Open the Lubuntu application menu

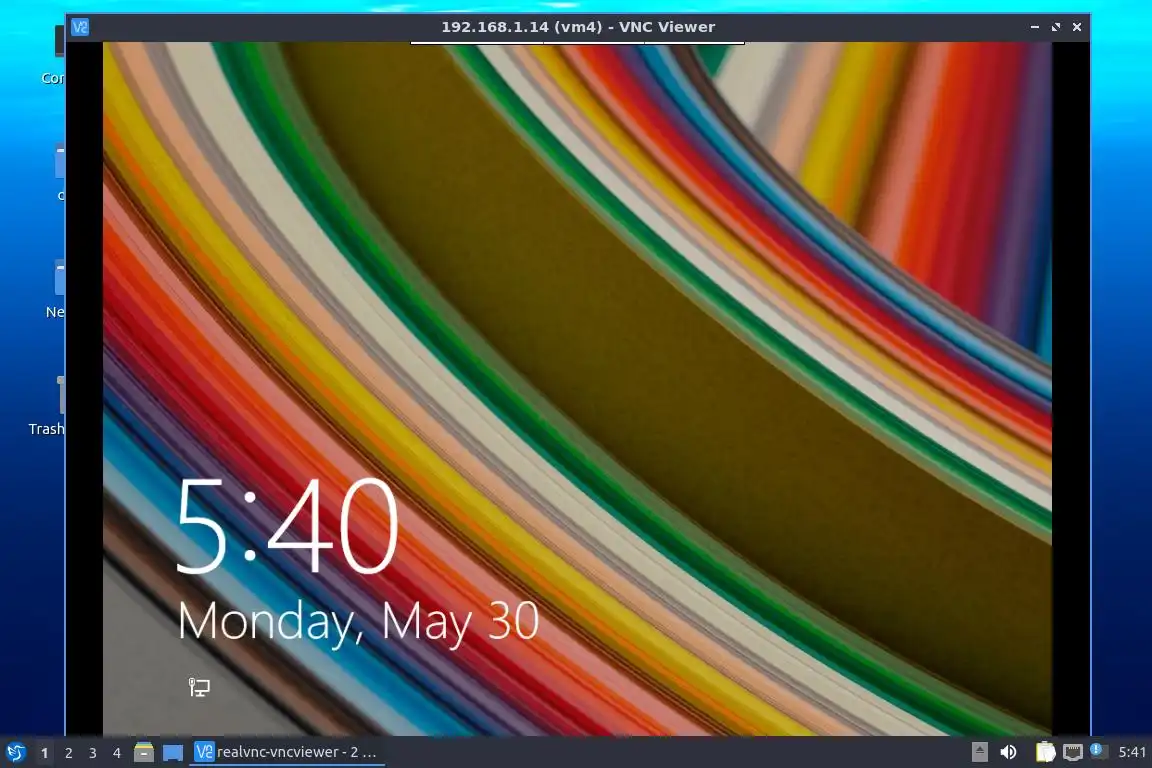pyautogui.click(x=16, y=752)
